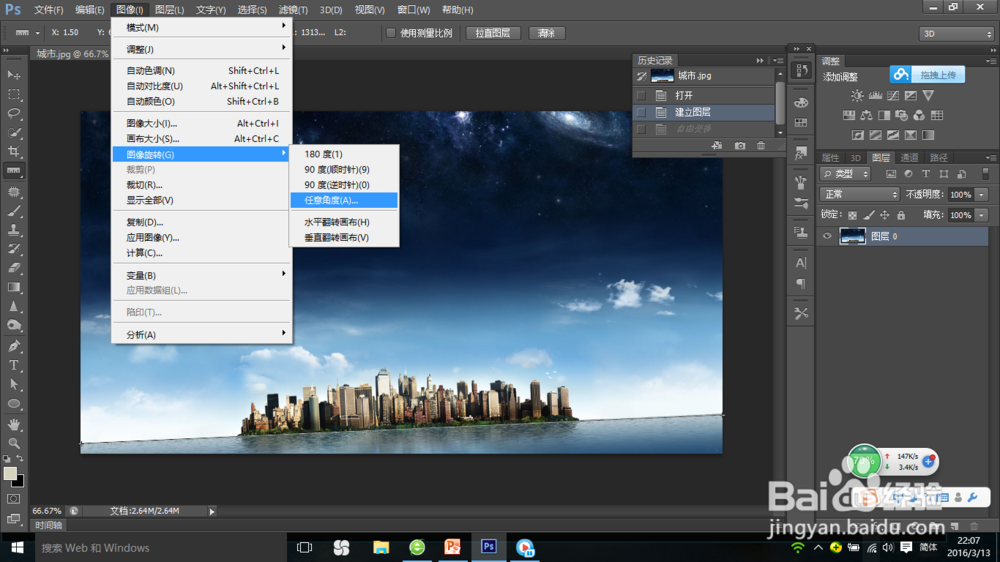Open the 滤镜(T) menu
1000x562 pixels.
(x=293, y=10)
